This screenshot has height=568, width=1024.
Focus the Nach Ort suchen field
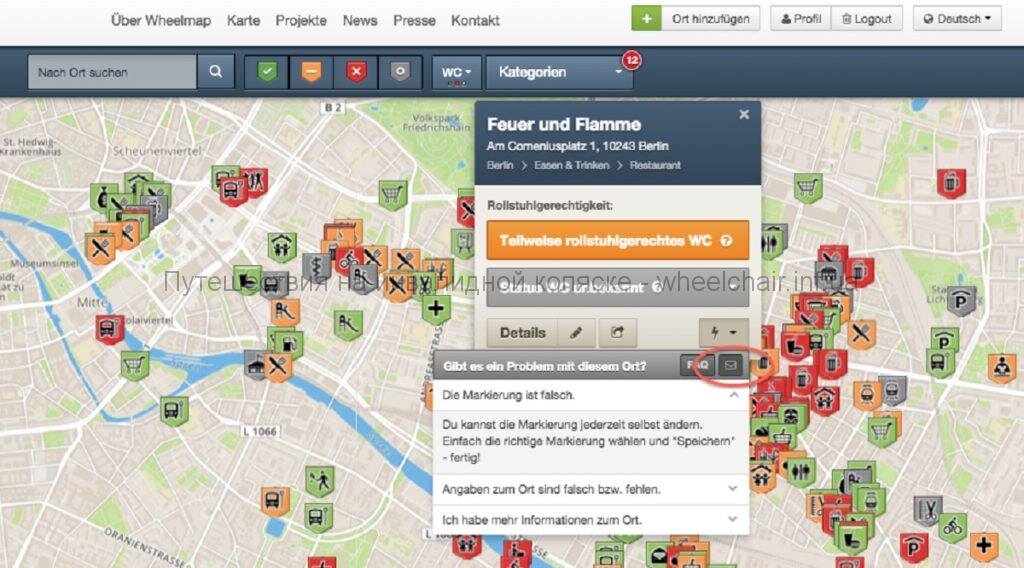112,72
